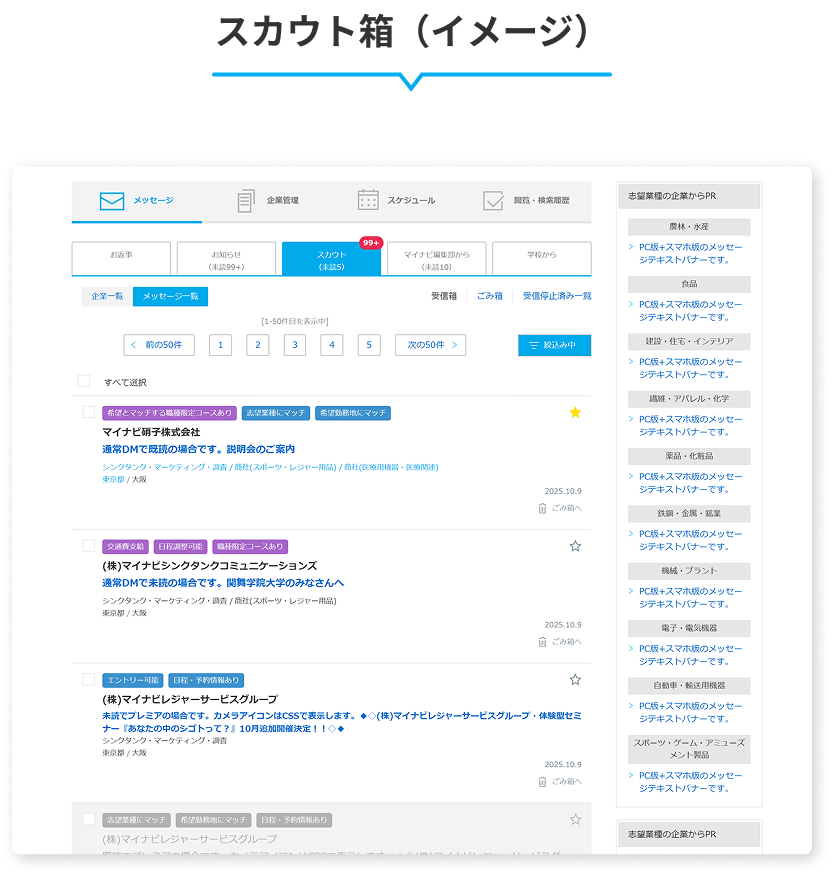
Task: Open the 電子・電気機器 banner link
Action: [690, 655]
